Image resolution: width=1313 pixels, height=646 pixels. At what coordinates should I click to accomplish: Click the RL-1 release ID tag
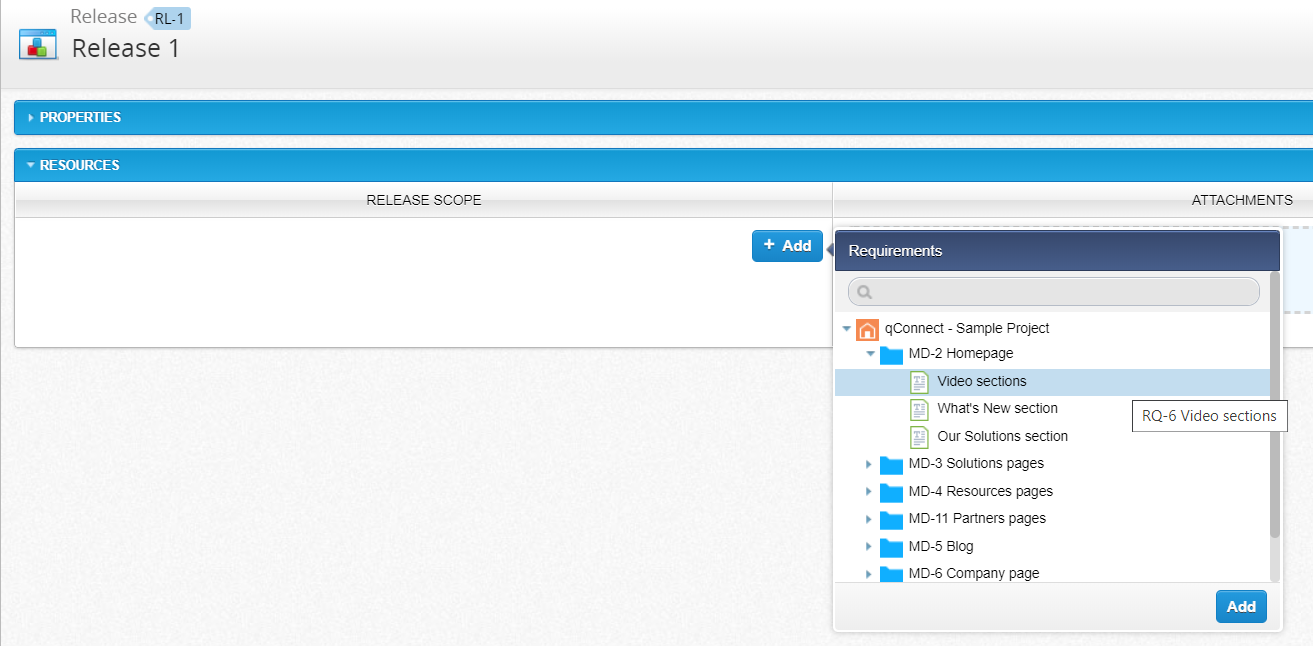point(170,18)
